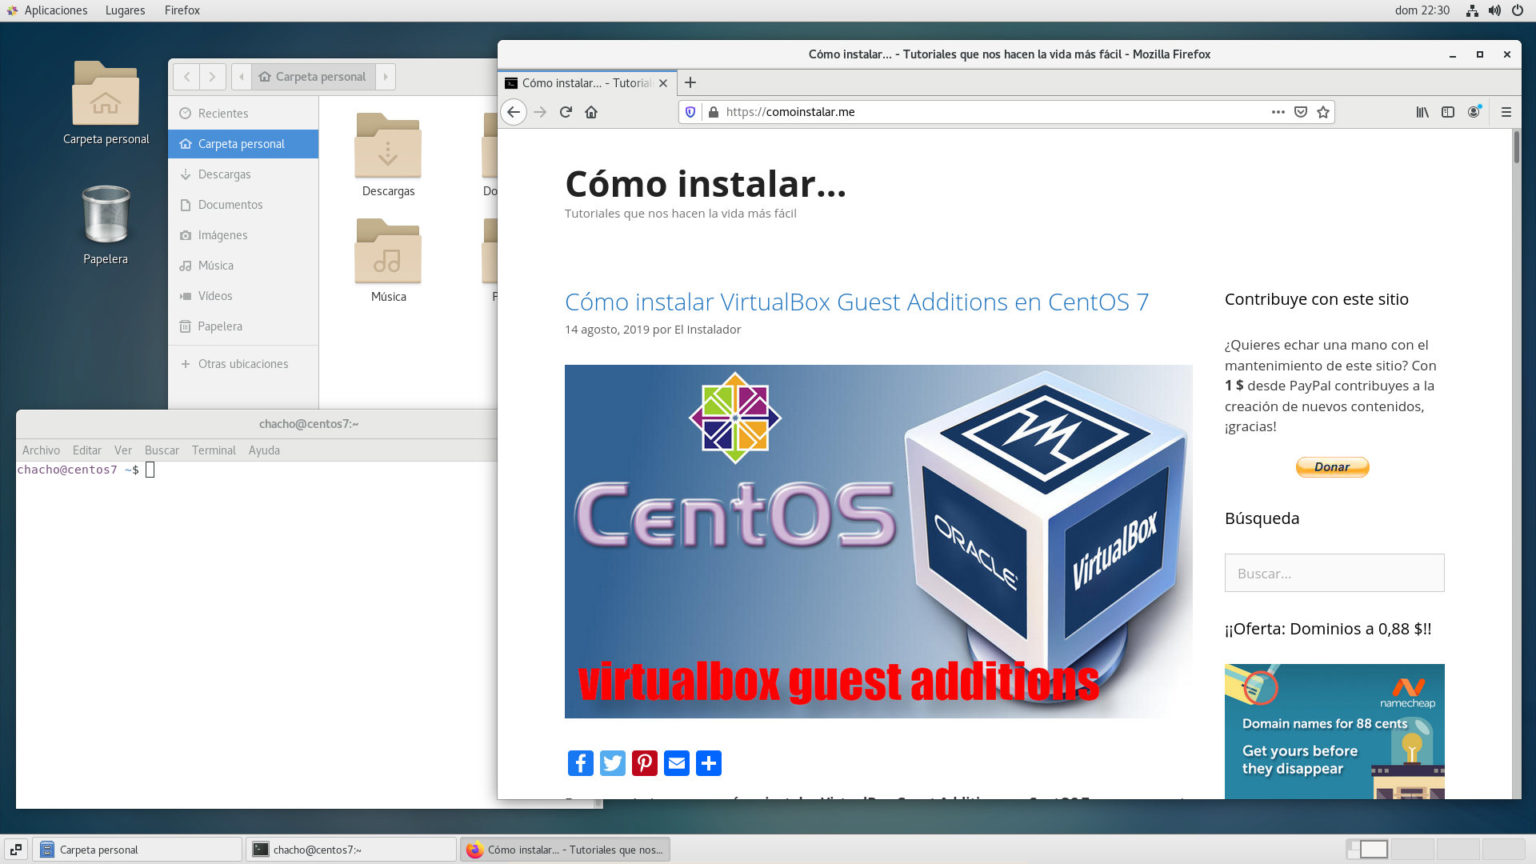Image resolution: width=1536 pixels, height=864 pixels.
Task: Toggle system volume in the top bar
Action: tap(1496, 10)
